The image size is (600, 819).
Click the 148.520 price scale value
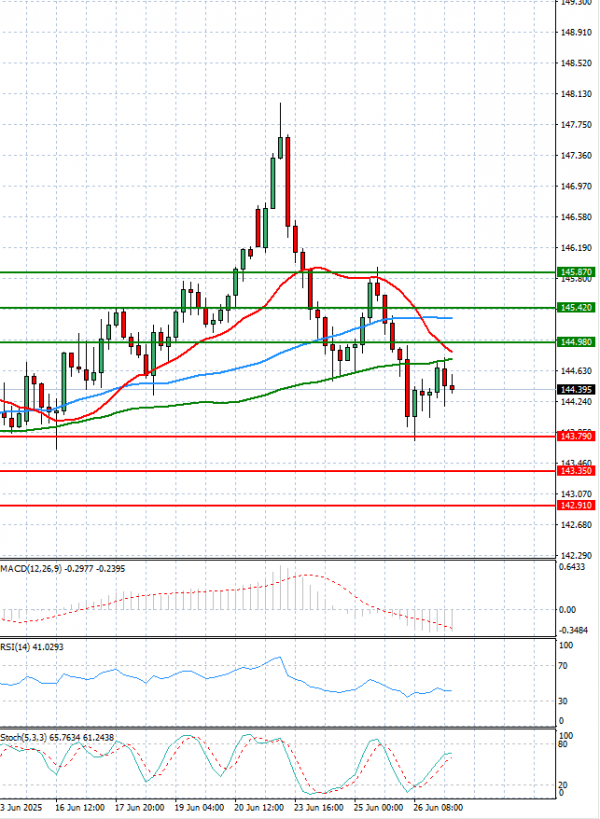point(576,63)
